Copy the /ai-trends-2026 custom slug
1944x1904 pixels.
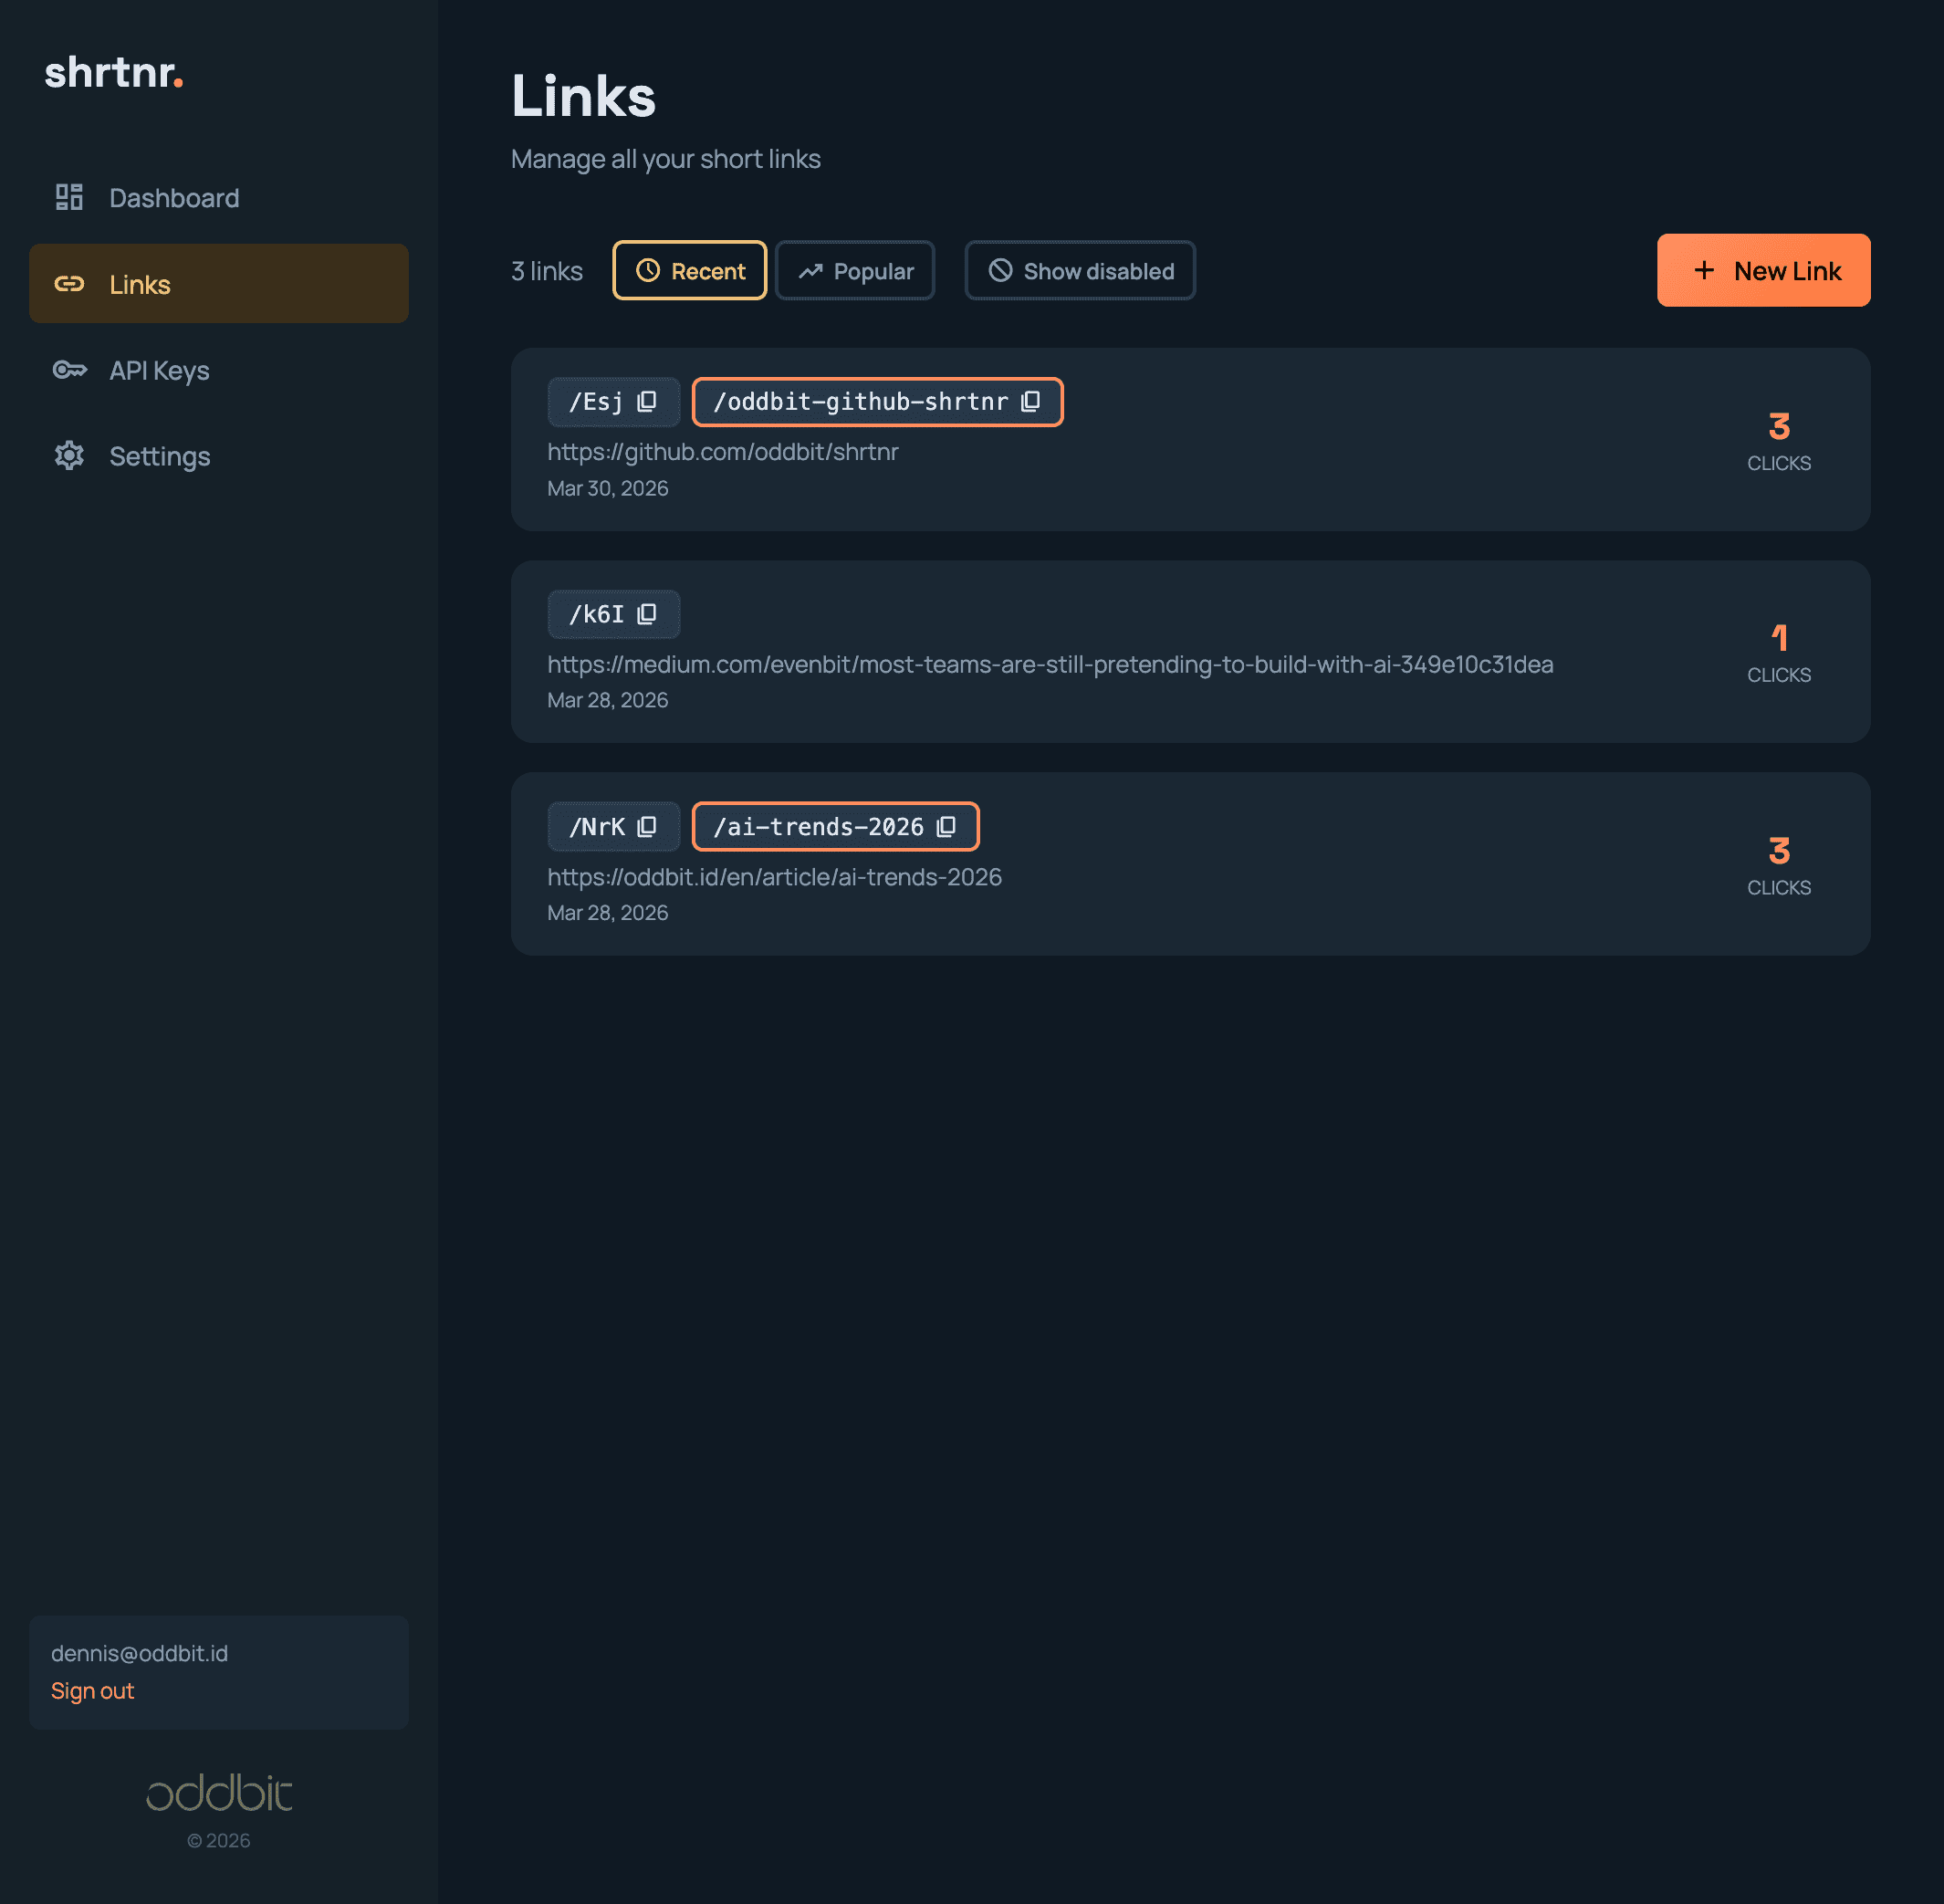(x=947, y=826)
